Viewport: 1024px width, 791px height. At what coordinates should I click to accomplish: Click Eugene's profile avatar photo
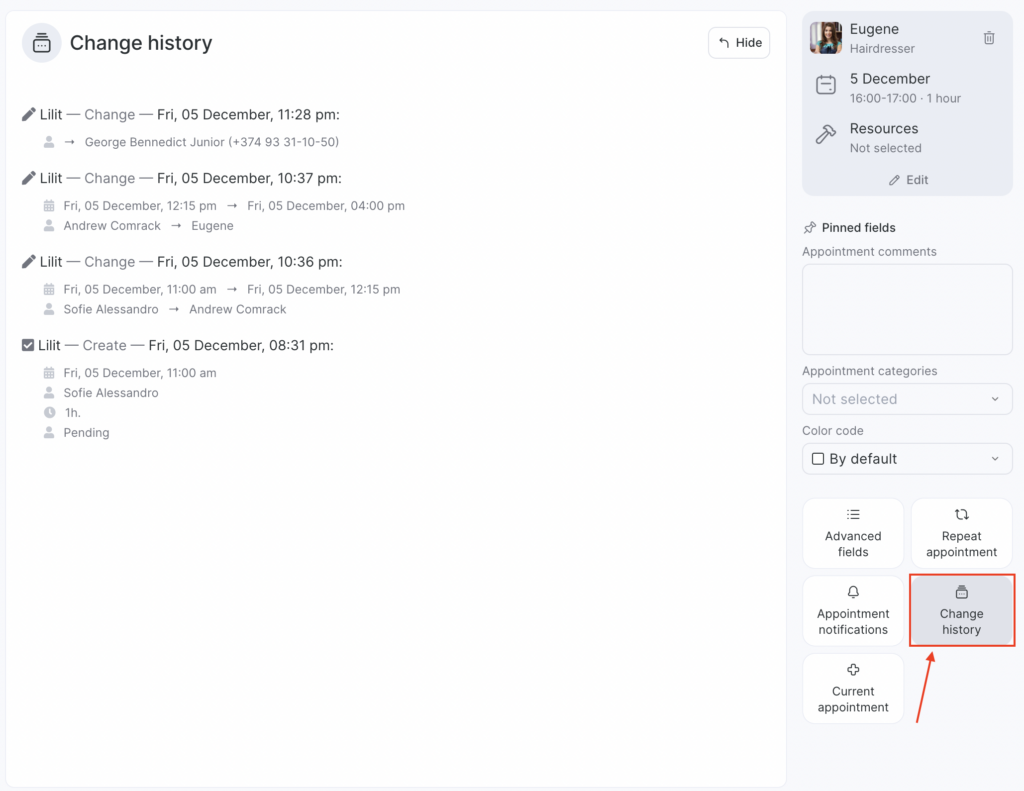[x=826, y=38]
